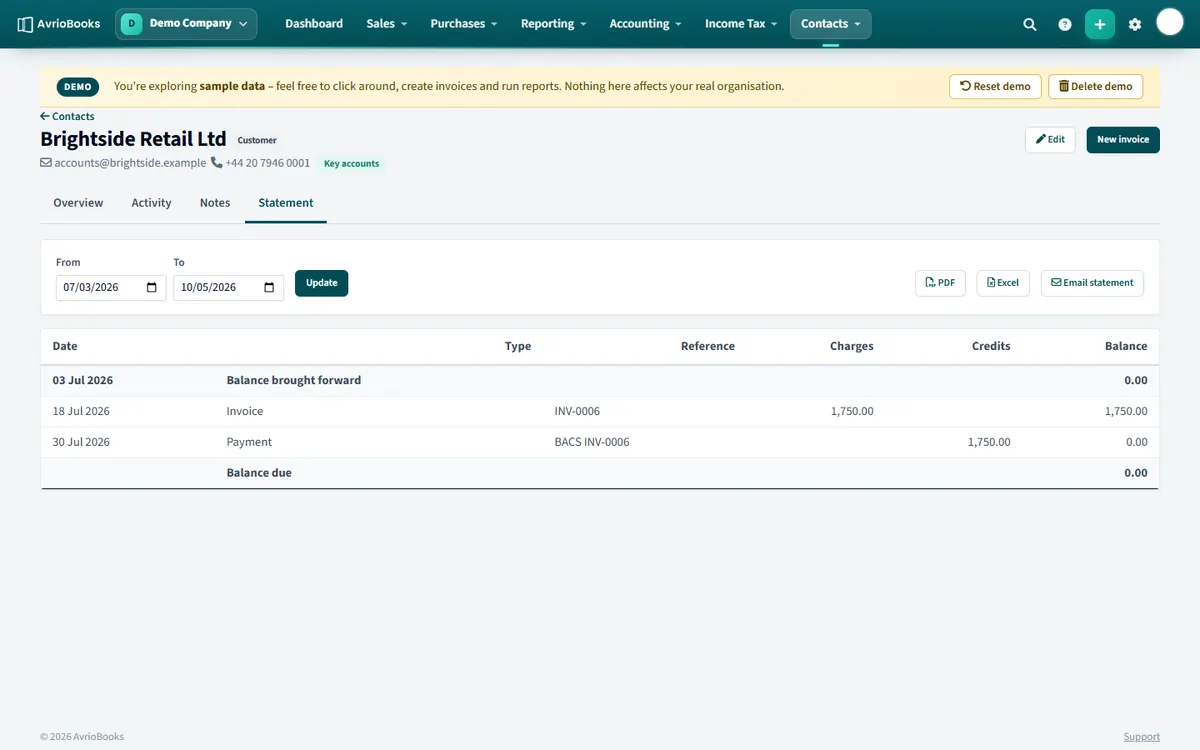Click the Brightside Retail Ltd heading
Viewport: 1200px width, 750px height.
coord(133,139)
